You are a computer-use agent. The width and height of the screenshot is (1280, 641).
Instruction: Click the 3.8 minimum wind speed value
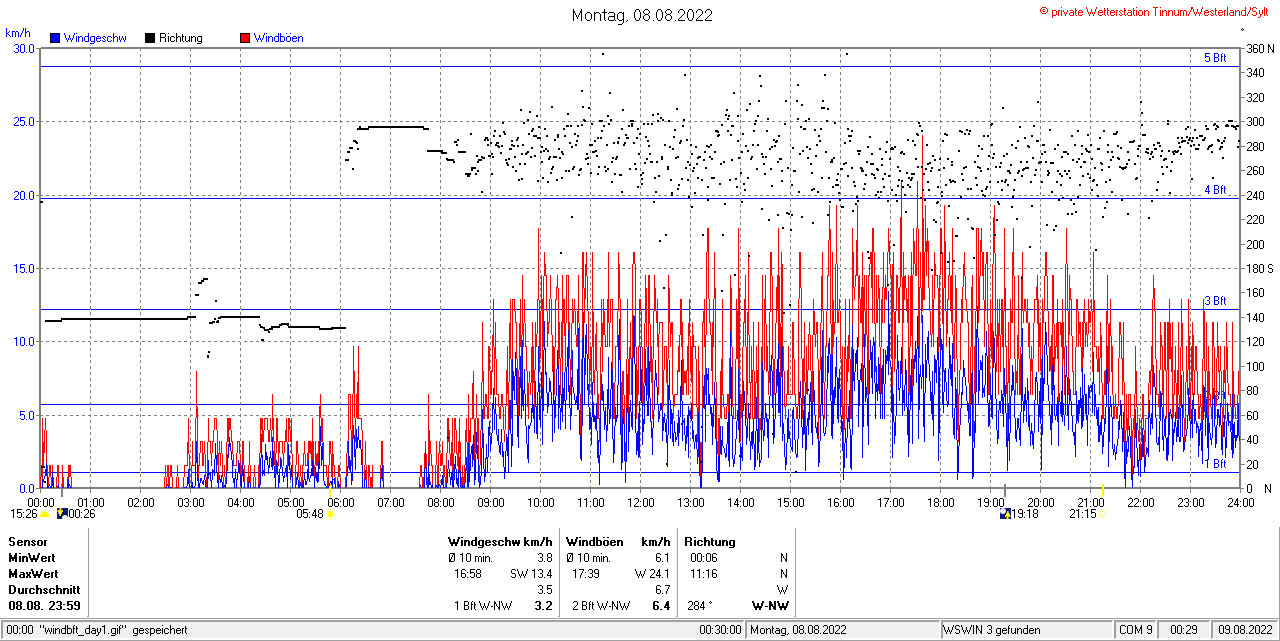[545, 558]
